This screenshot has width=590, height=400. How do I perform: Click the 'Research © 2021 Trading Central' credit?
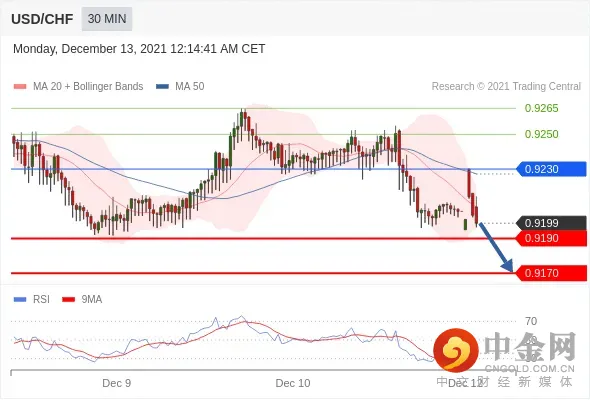click(506, 87)
